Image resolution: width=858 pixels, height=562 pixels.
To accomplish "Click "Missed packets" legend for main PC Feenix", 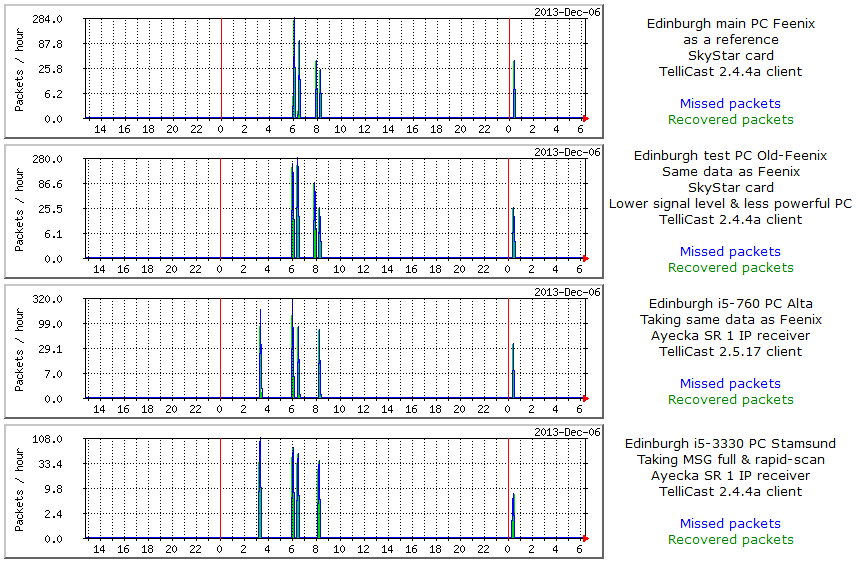I will 730,103.
